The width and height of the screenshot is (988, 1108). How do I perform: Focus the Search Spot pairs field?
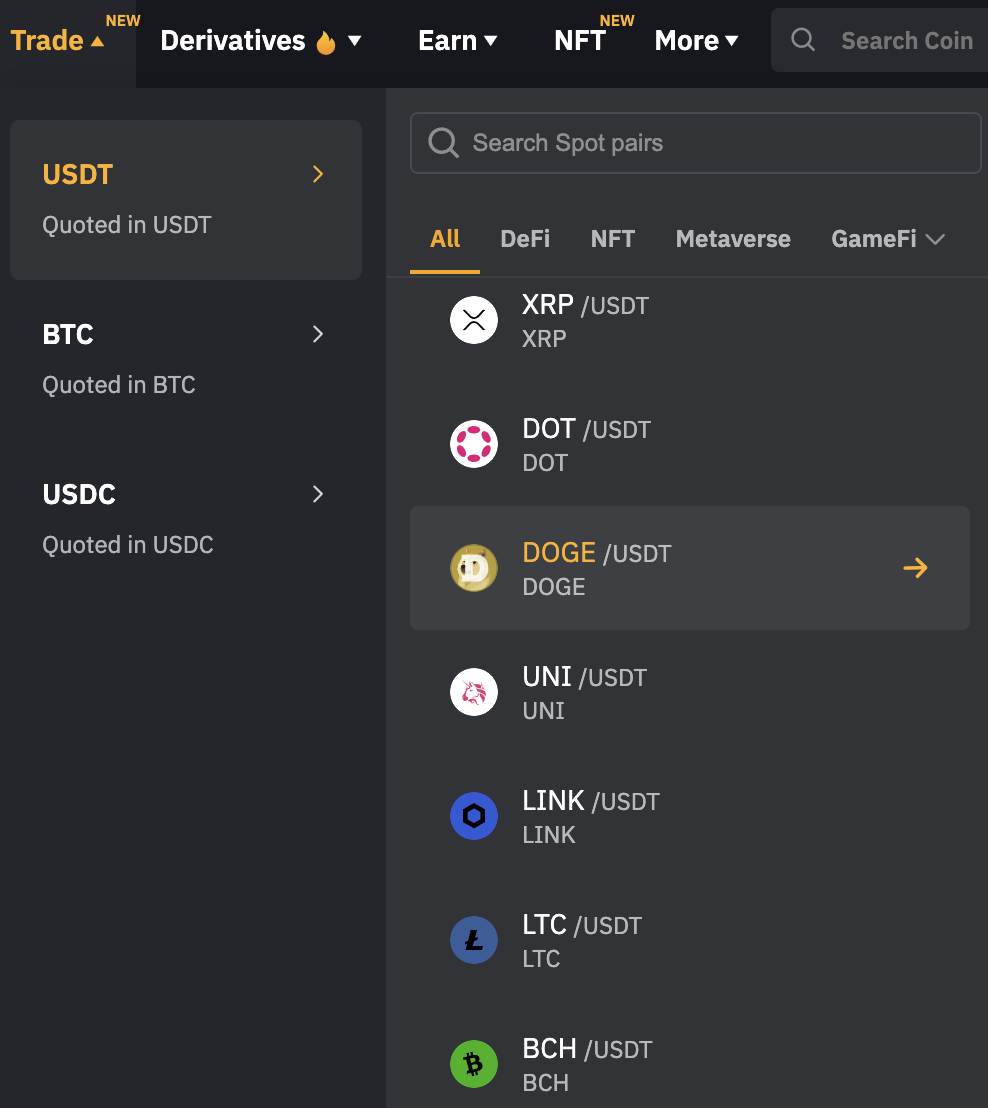pyautogui.click(x=695, y=143)
